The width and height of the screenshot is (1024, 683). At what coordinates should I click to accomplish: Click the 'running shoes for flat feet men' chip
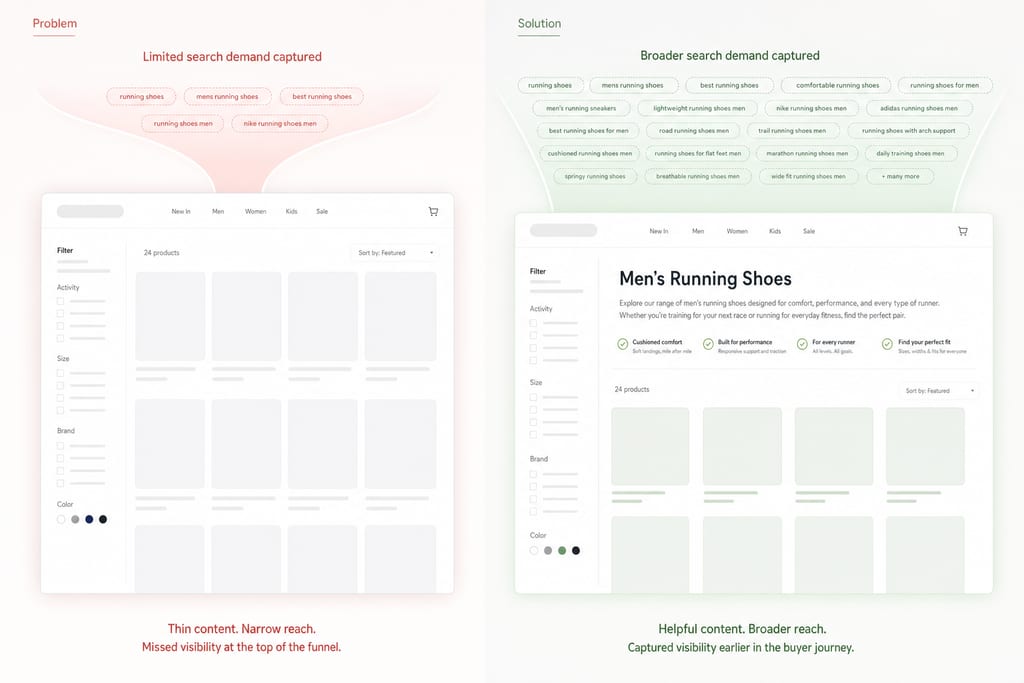tap(697, 153)
